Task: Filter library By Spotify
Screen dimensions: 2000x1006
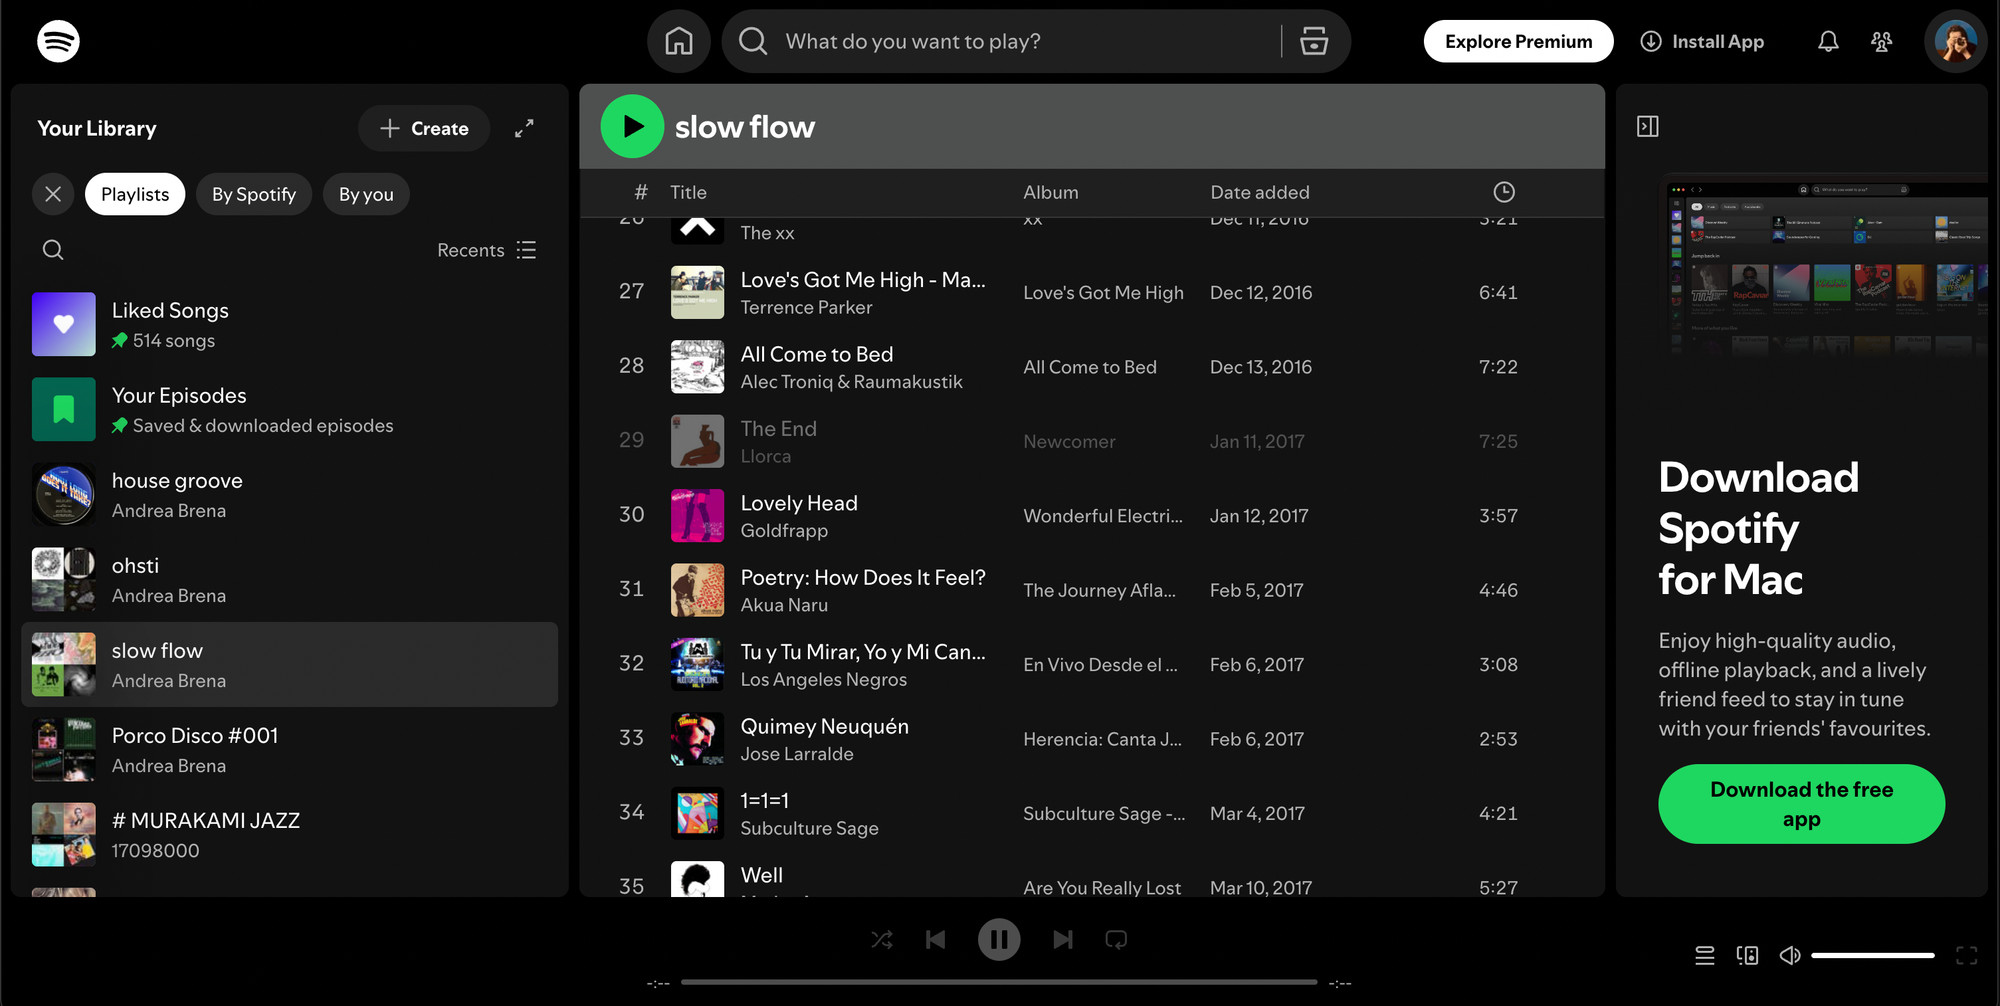Action: 254,194
